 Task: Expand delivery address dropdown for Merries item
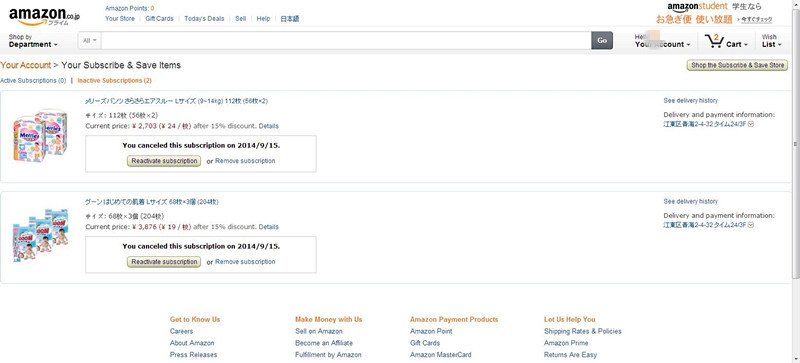[x=752, y=123]
